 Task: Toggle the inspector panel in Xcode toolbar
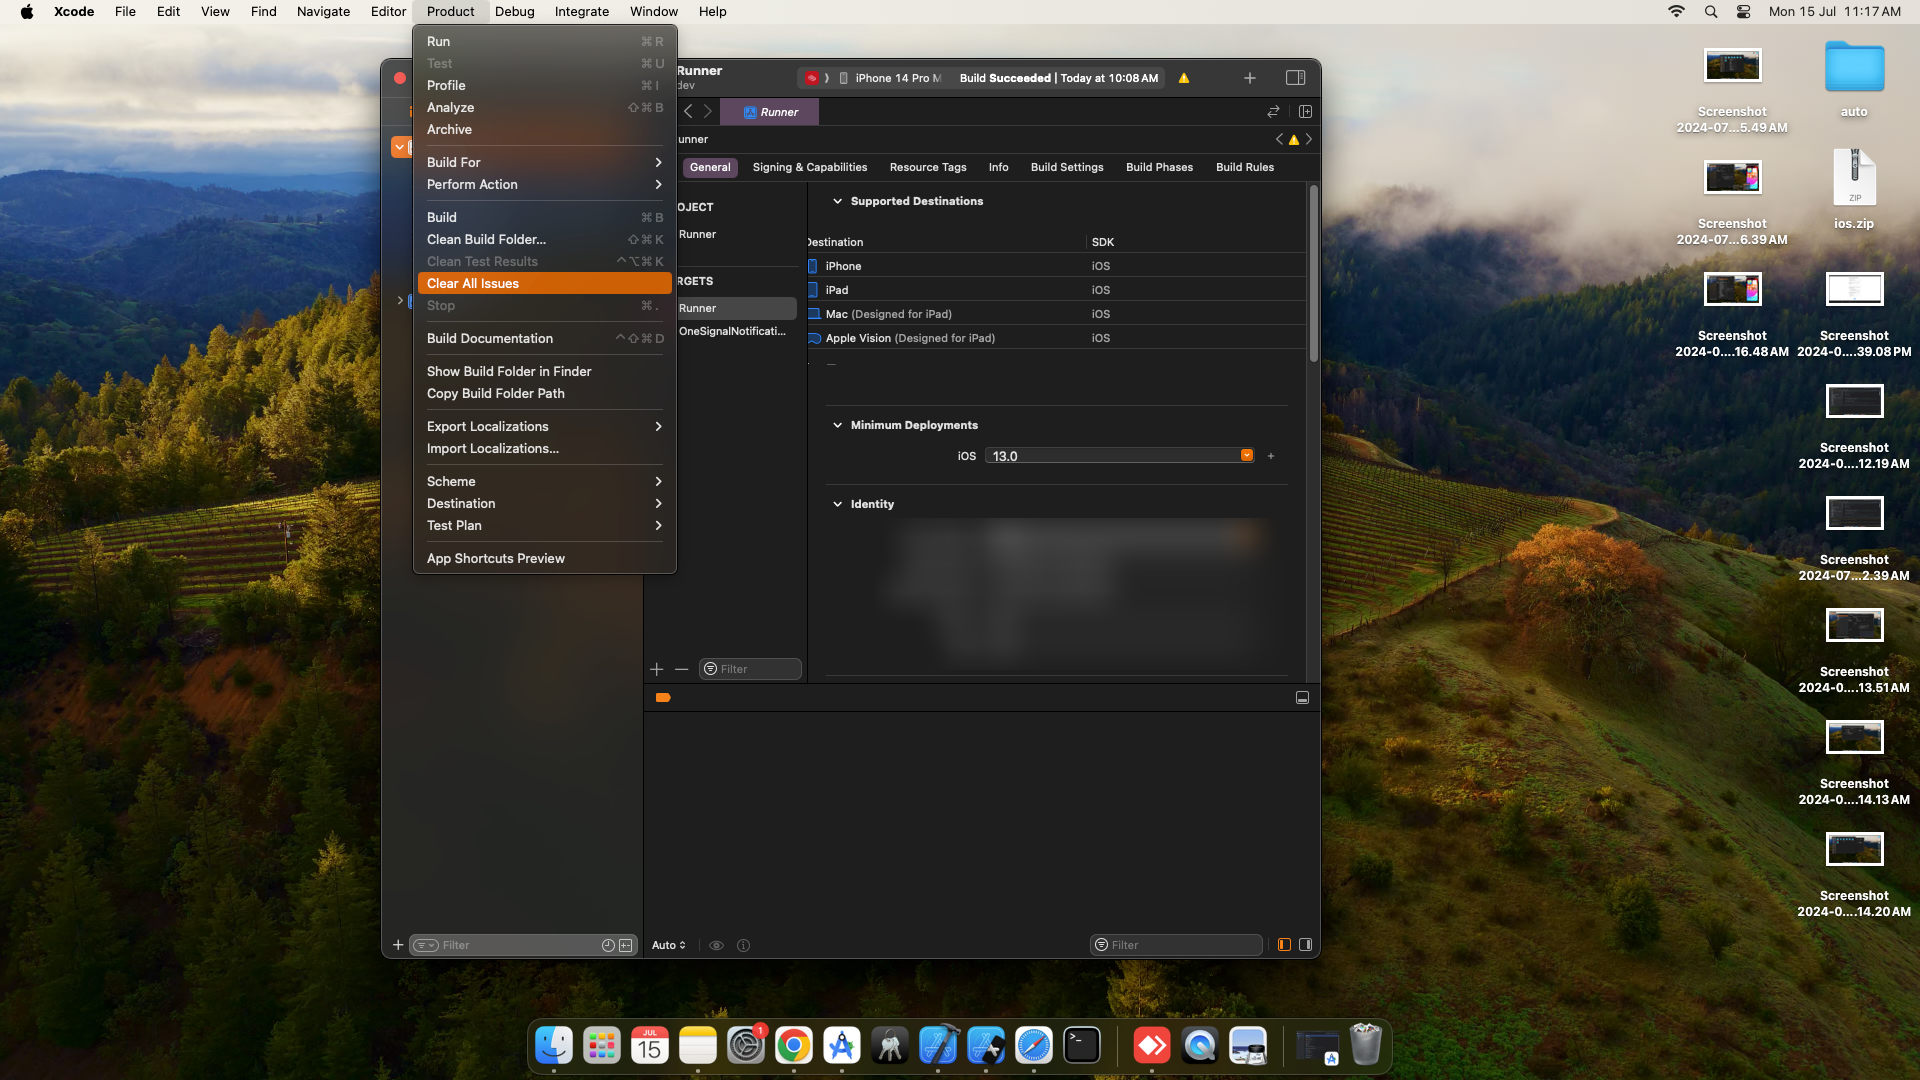(1295, 78)
